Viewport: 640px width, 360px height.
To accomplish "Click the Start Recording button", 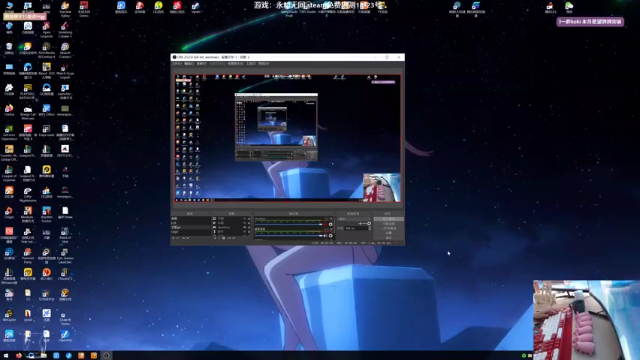I will [x=389, y=224].
